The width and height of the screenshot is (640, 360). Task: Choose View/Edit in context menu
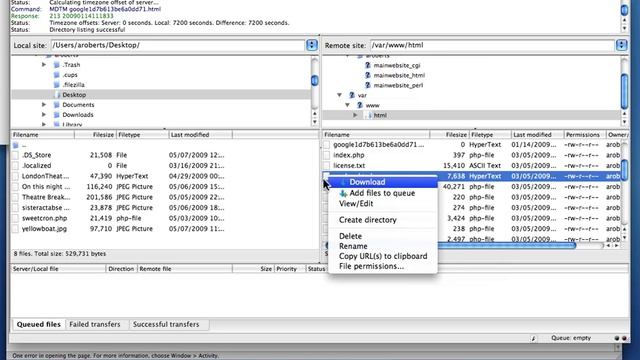coord(356,204)
